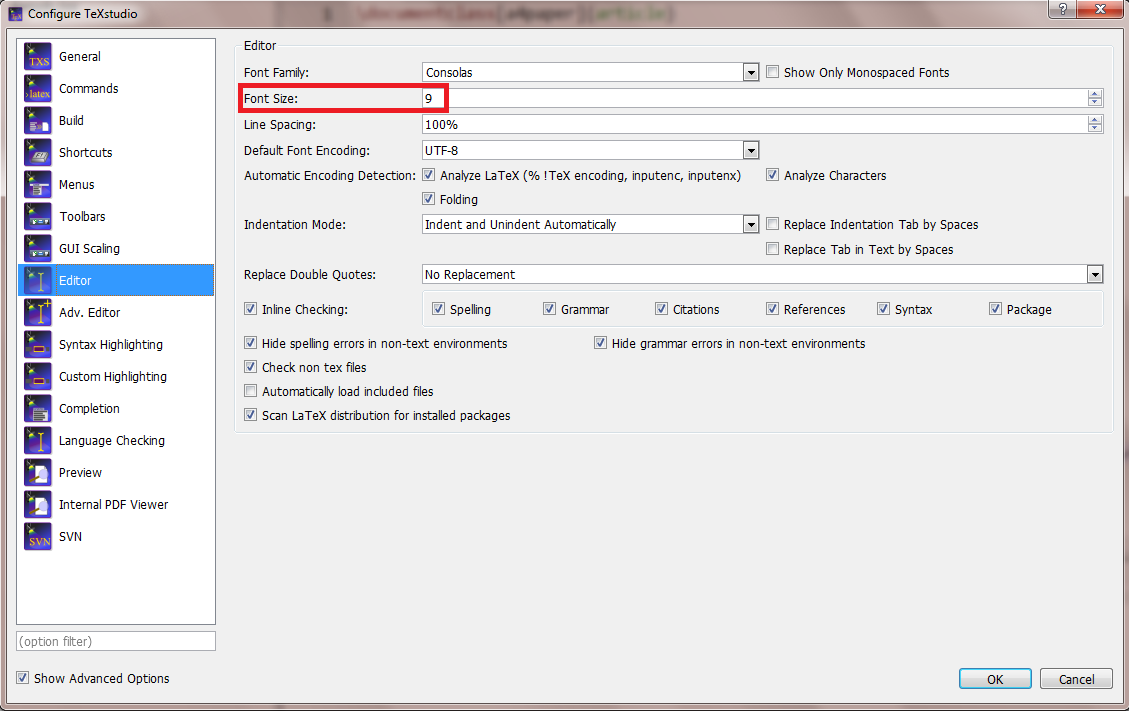
Task: Click OK to apply settings
Action: click(995, 679)
